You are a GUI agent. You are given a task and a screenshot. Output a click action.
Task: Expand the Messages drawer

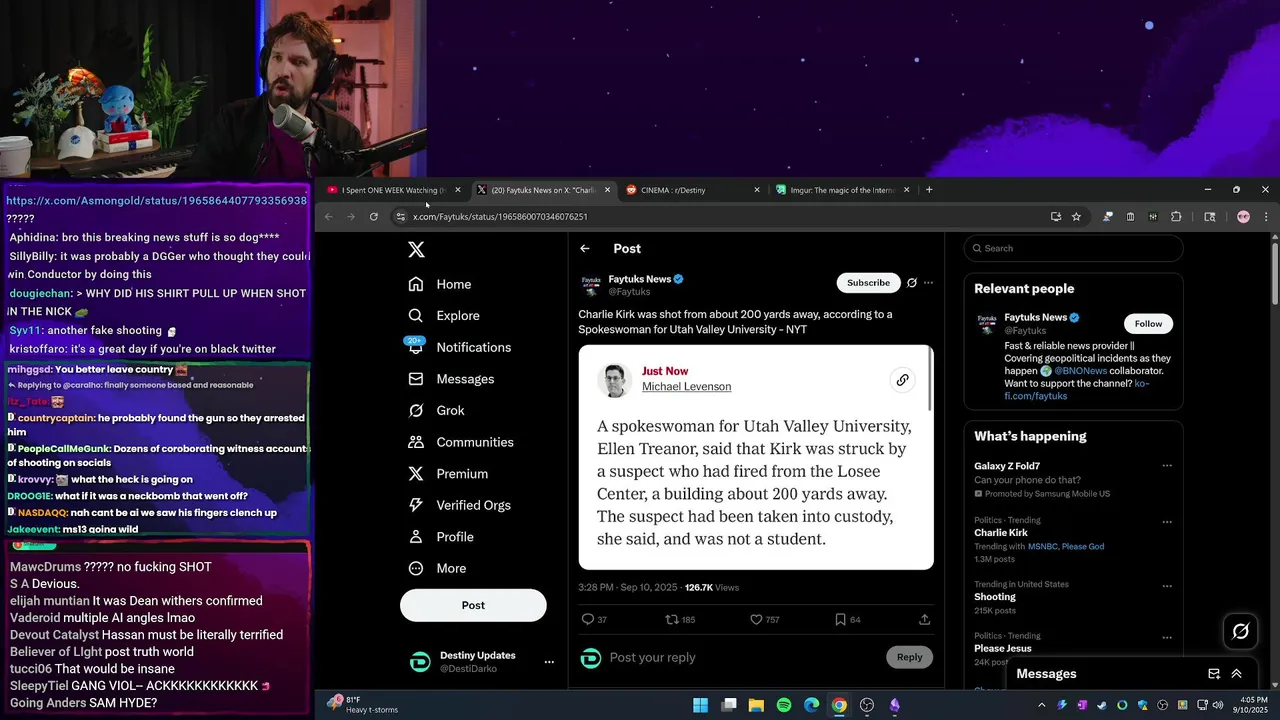tap(1237, 674)
